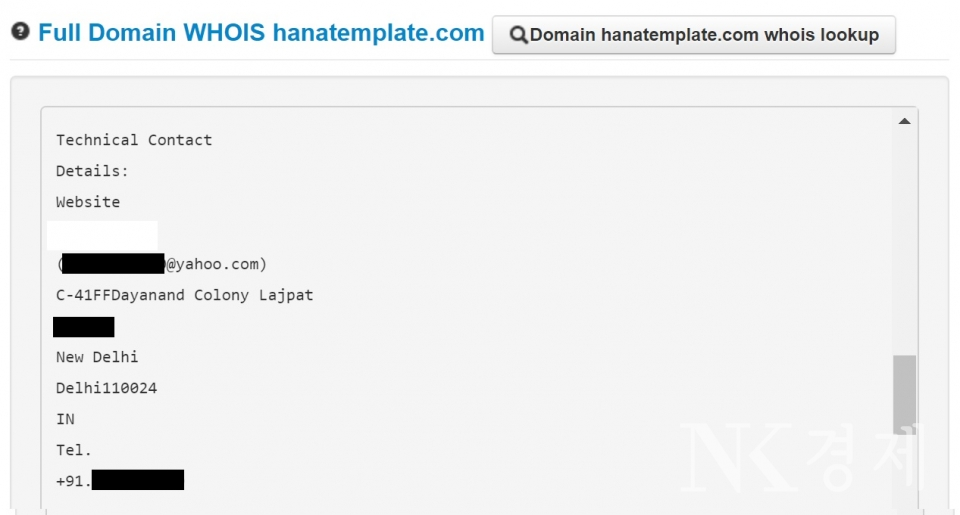960x515 pixels.
Task: Click the C-41FFDayanand Colony Lajpat address line
Action: (x=184, y=296)
